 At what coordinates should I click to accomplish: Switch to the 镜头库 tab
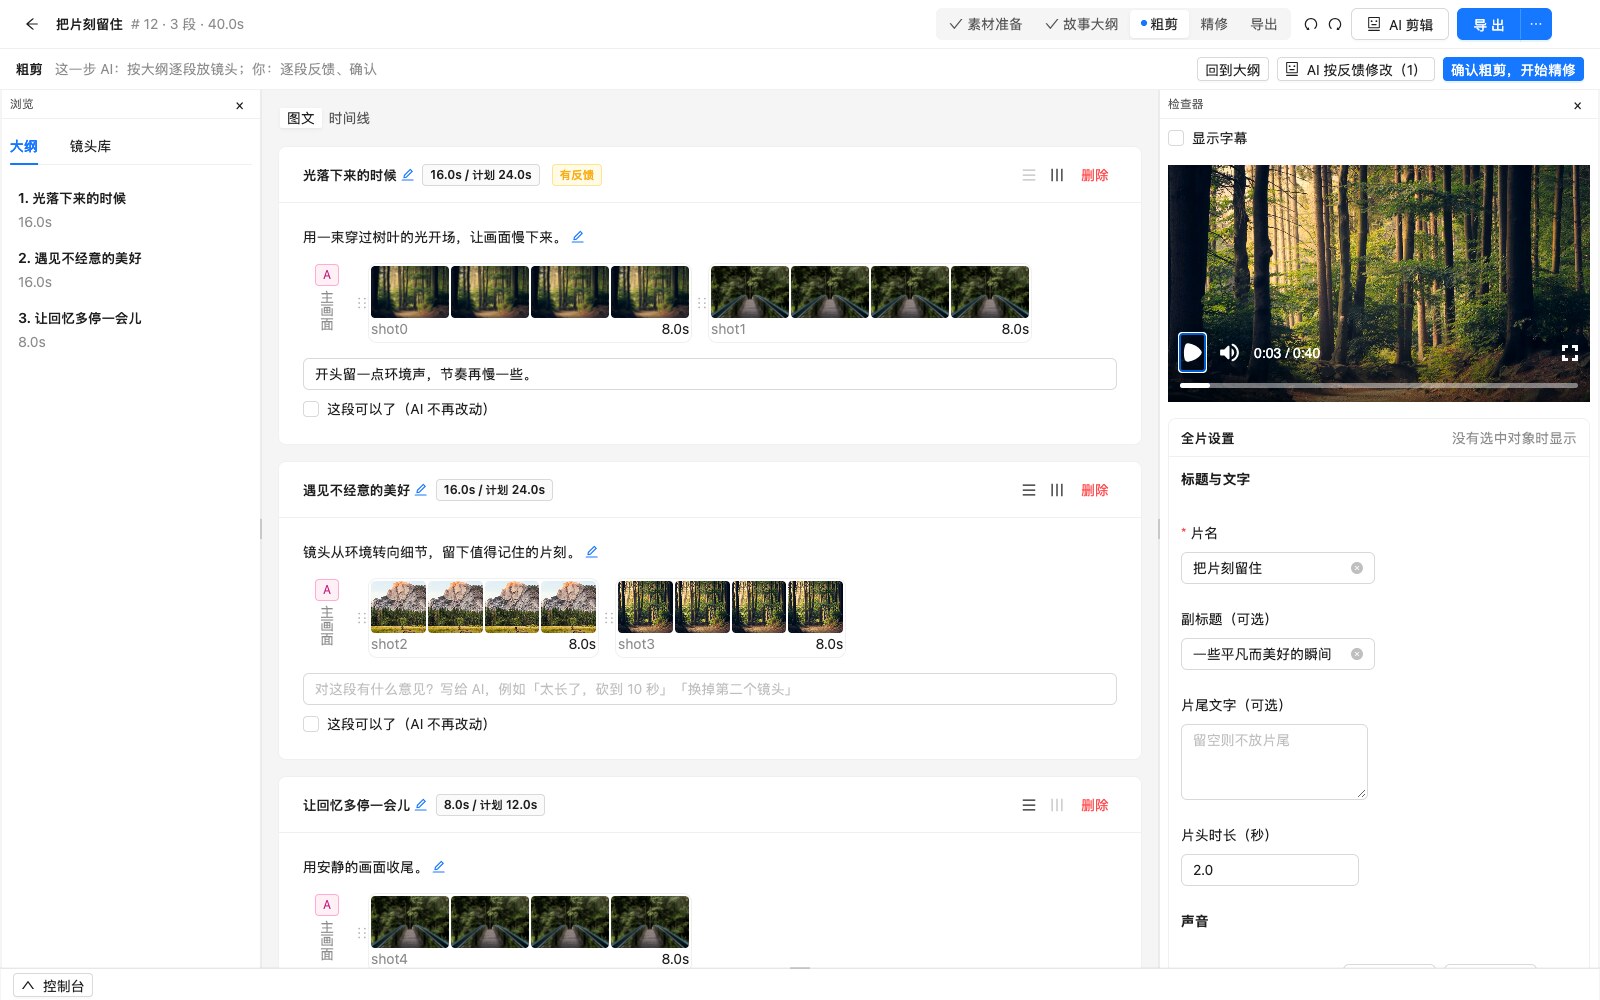click(90, 146)
